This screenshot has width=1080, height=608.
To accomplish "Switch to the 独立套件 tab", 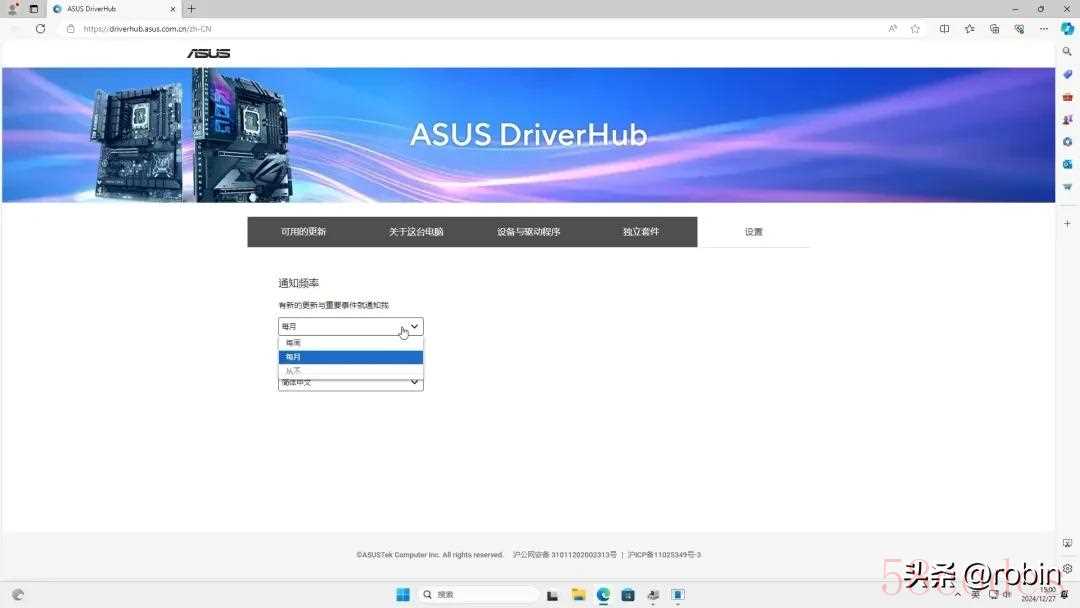I will 641,232.
